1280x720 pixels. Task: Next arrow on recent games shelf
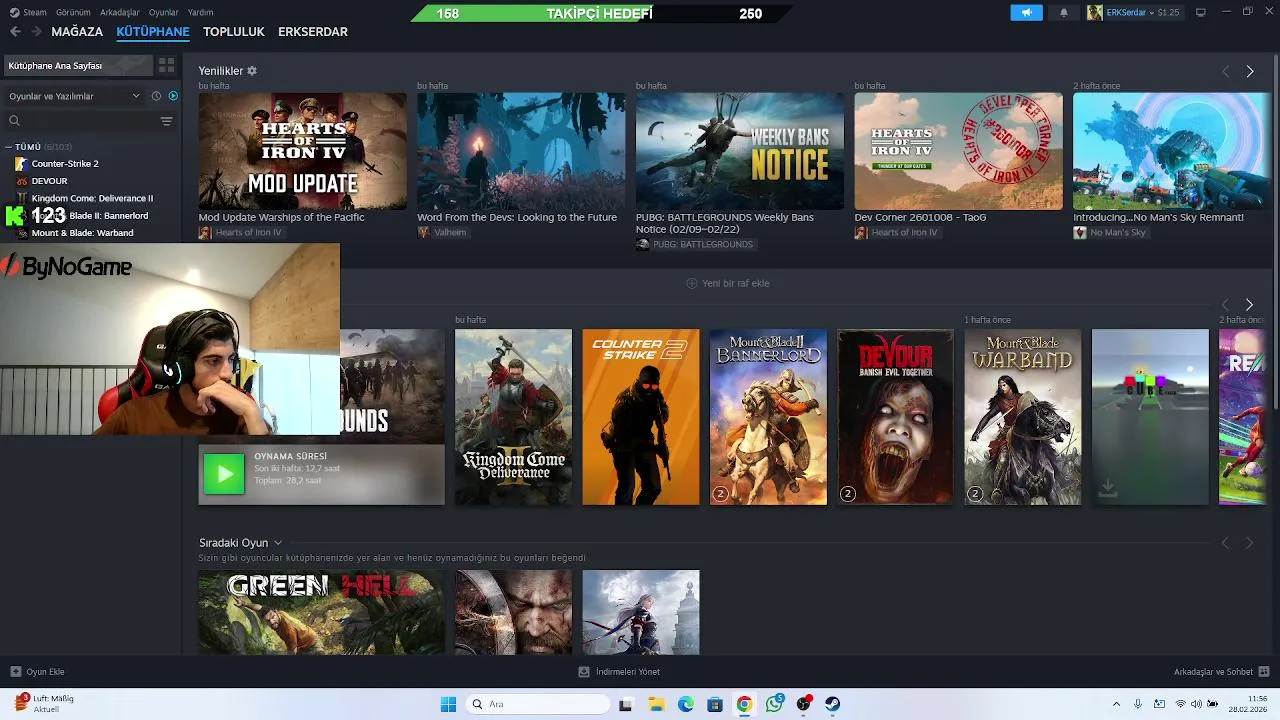pos(1250,304)
